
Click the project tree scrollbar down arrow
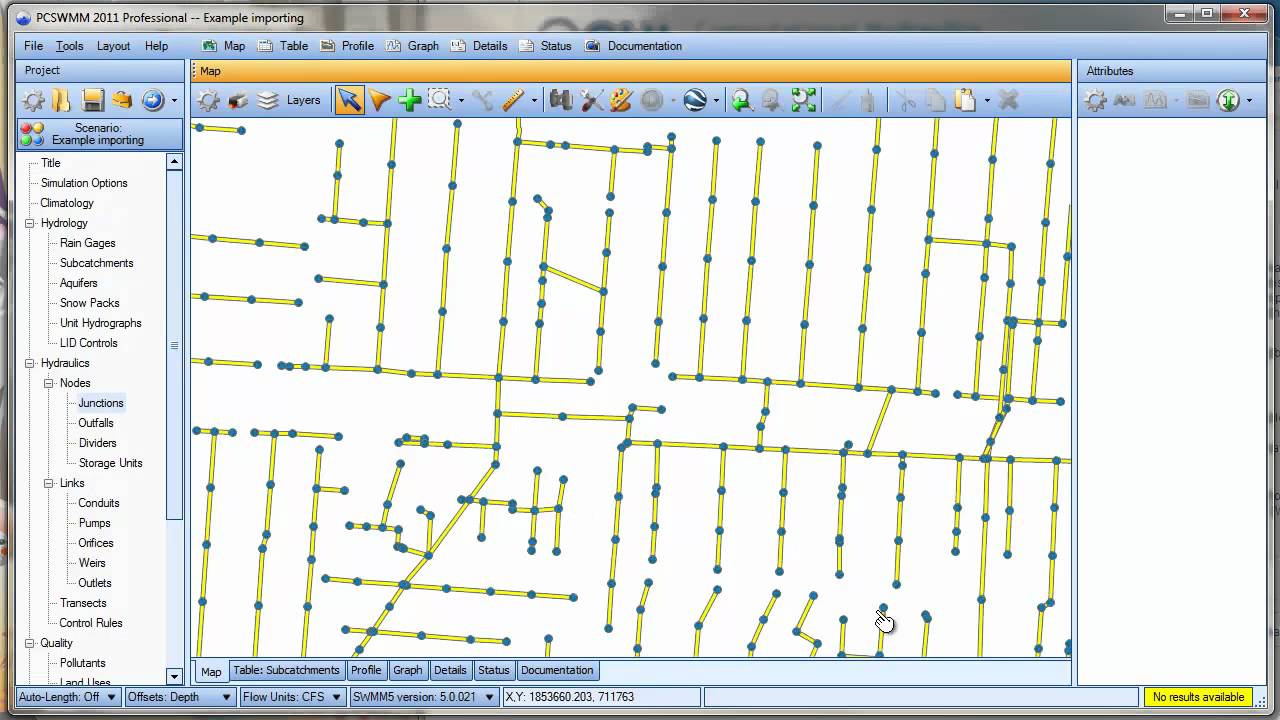pos(174,676)
